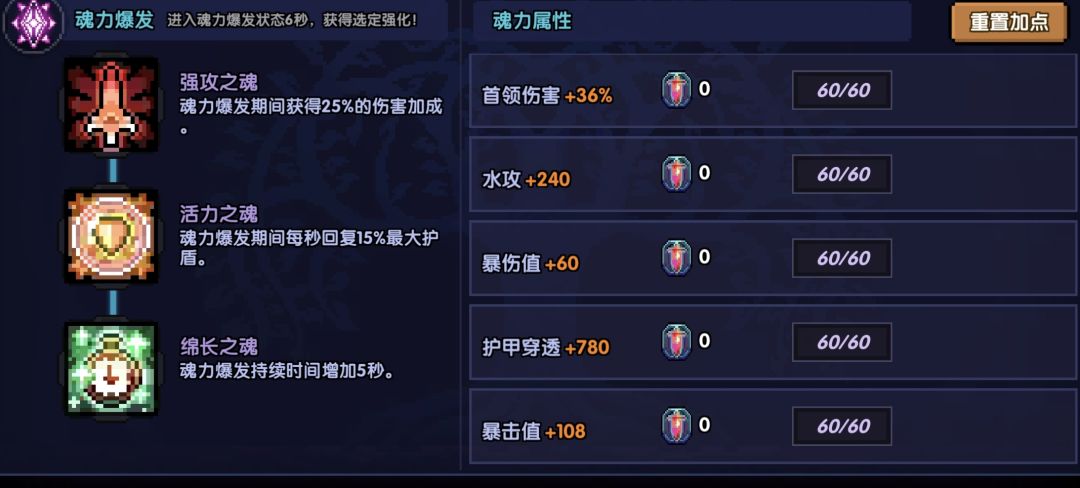Click the soul gem icon beside 护甲穿透

677,343
